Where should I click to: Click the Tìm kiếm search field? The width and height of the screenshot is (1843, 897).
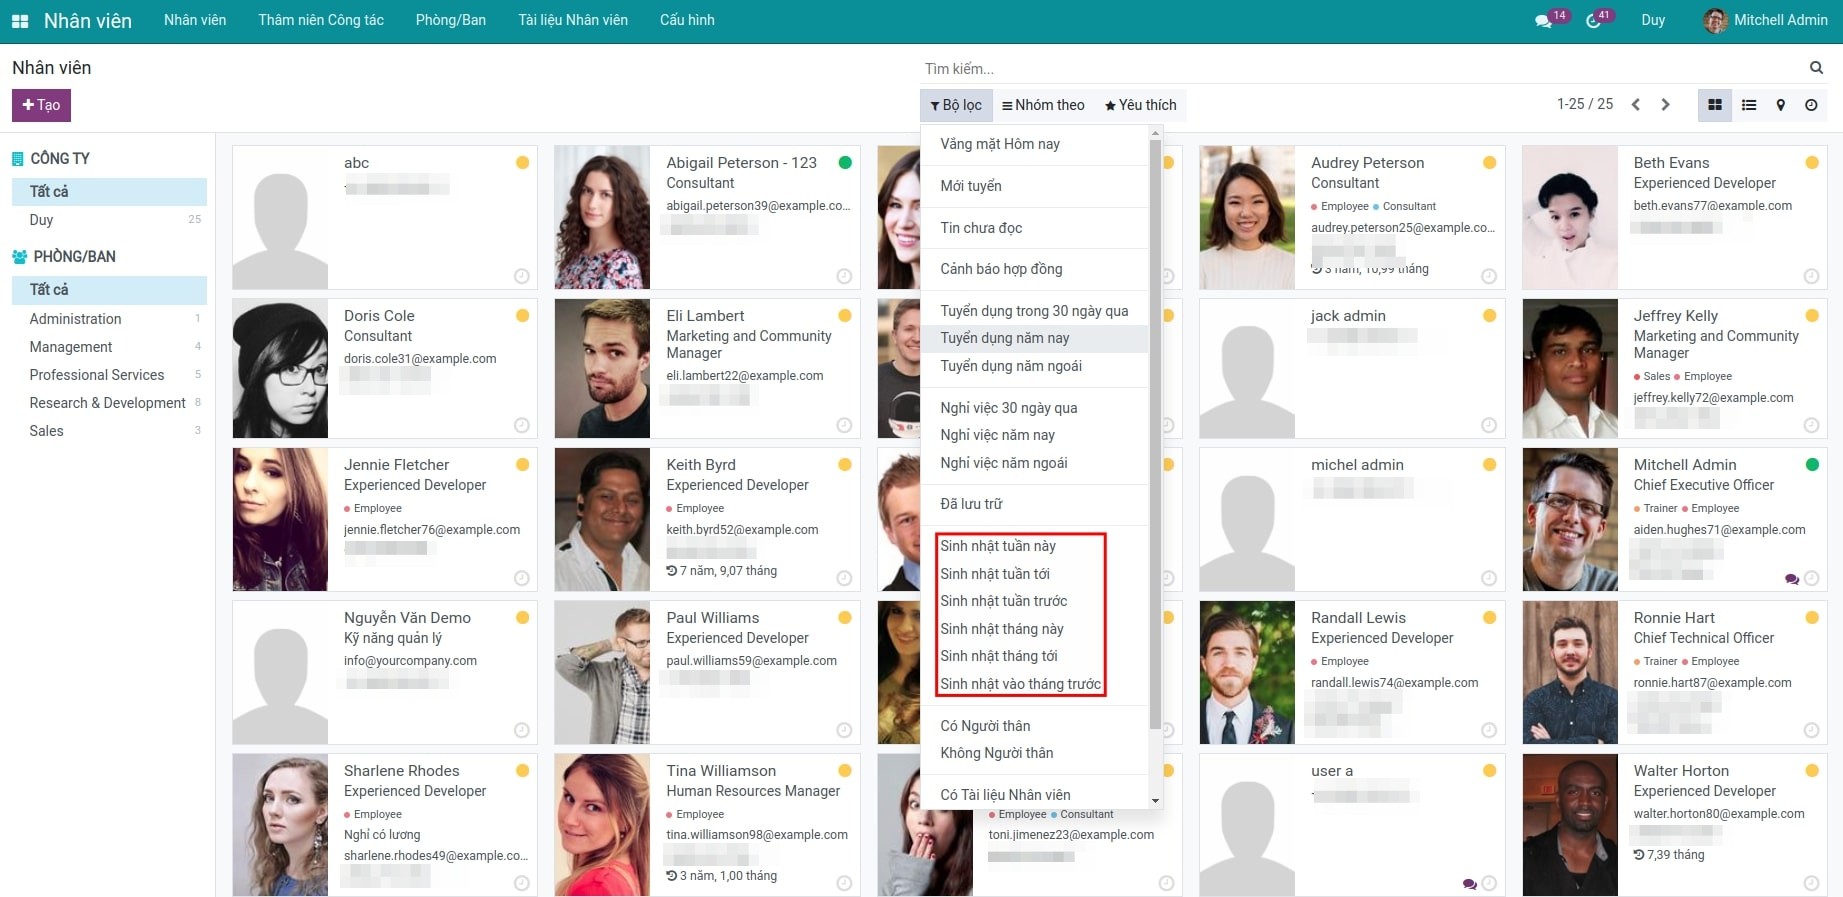pos(1360,69)
